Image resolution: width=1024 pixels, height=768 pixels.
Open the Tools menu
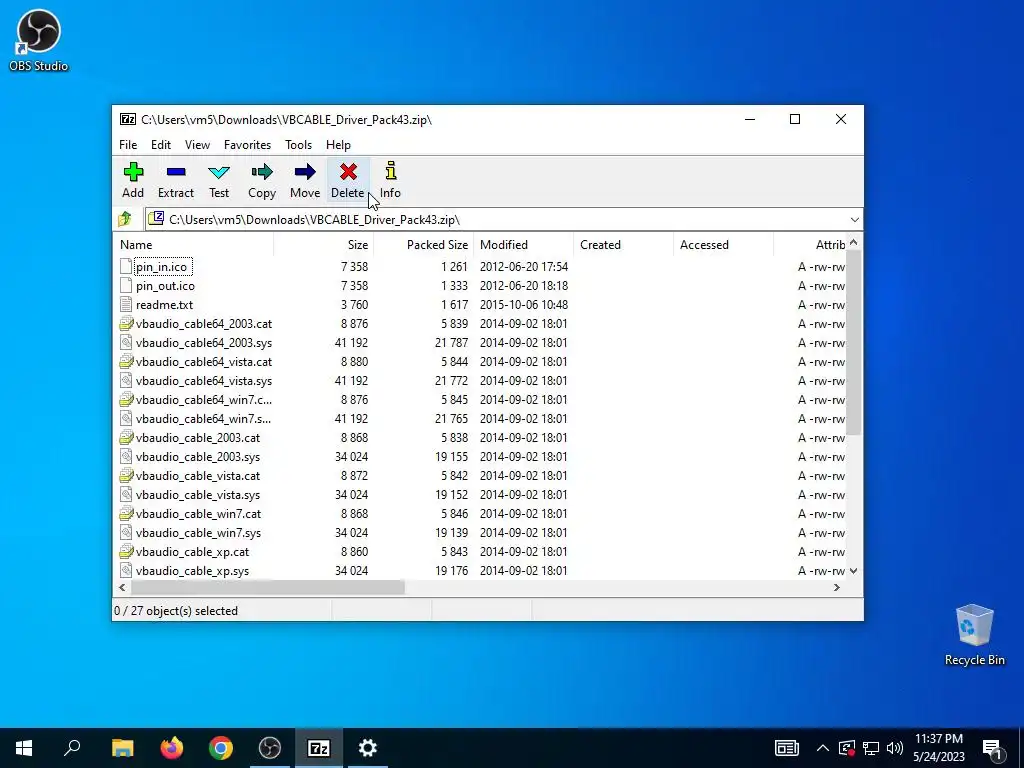[x=298, y=145]
